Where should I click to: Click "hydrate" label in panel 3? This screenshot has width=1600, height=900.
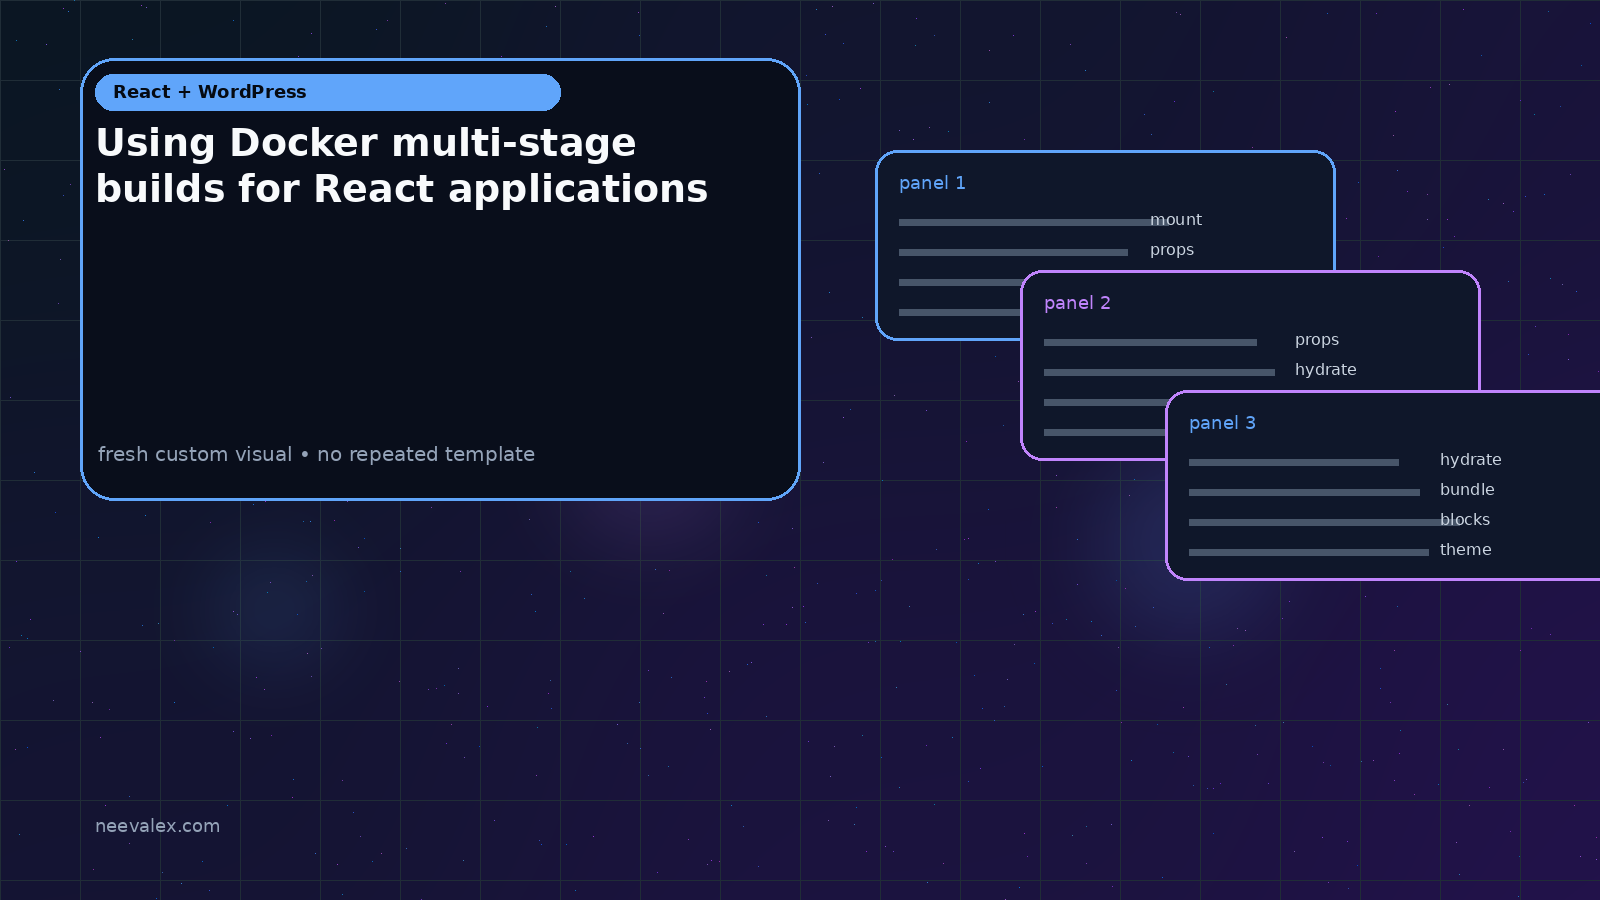[1471, 459]
